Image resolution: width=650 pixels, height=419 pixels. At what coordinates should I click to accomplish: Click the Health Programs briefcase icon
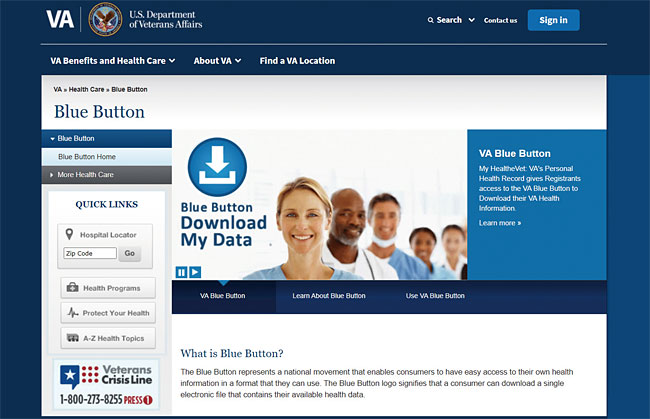[x=73, y=287]
